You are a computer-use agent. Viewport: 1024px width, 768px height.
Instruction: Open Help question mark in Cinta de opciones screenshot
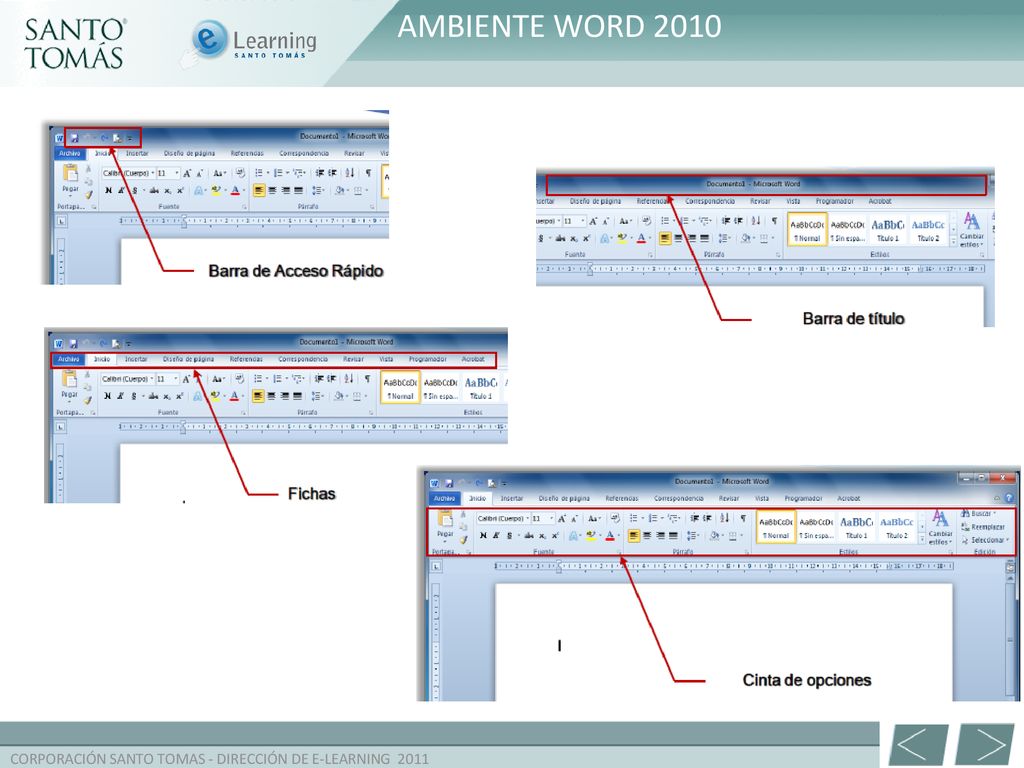point(1009,498)
